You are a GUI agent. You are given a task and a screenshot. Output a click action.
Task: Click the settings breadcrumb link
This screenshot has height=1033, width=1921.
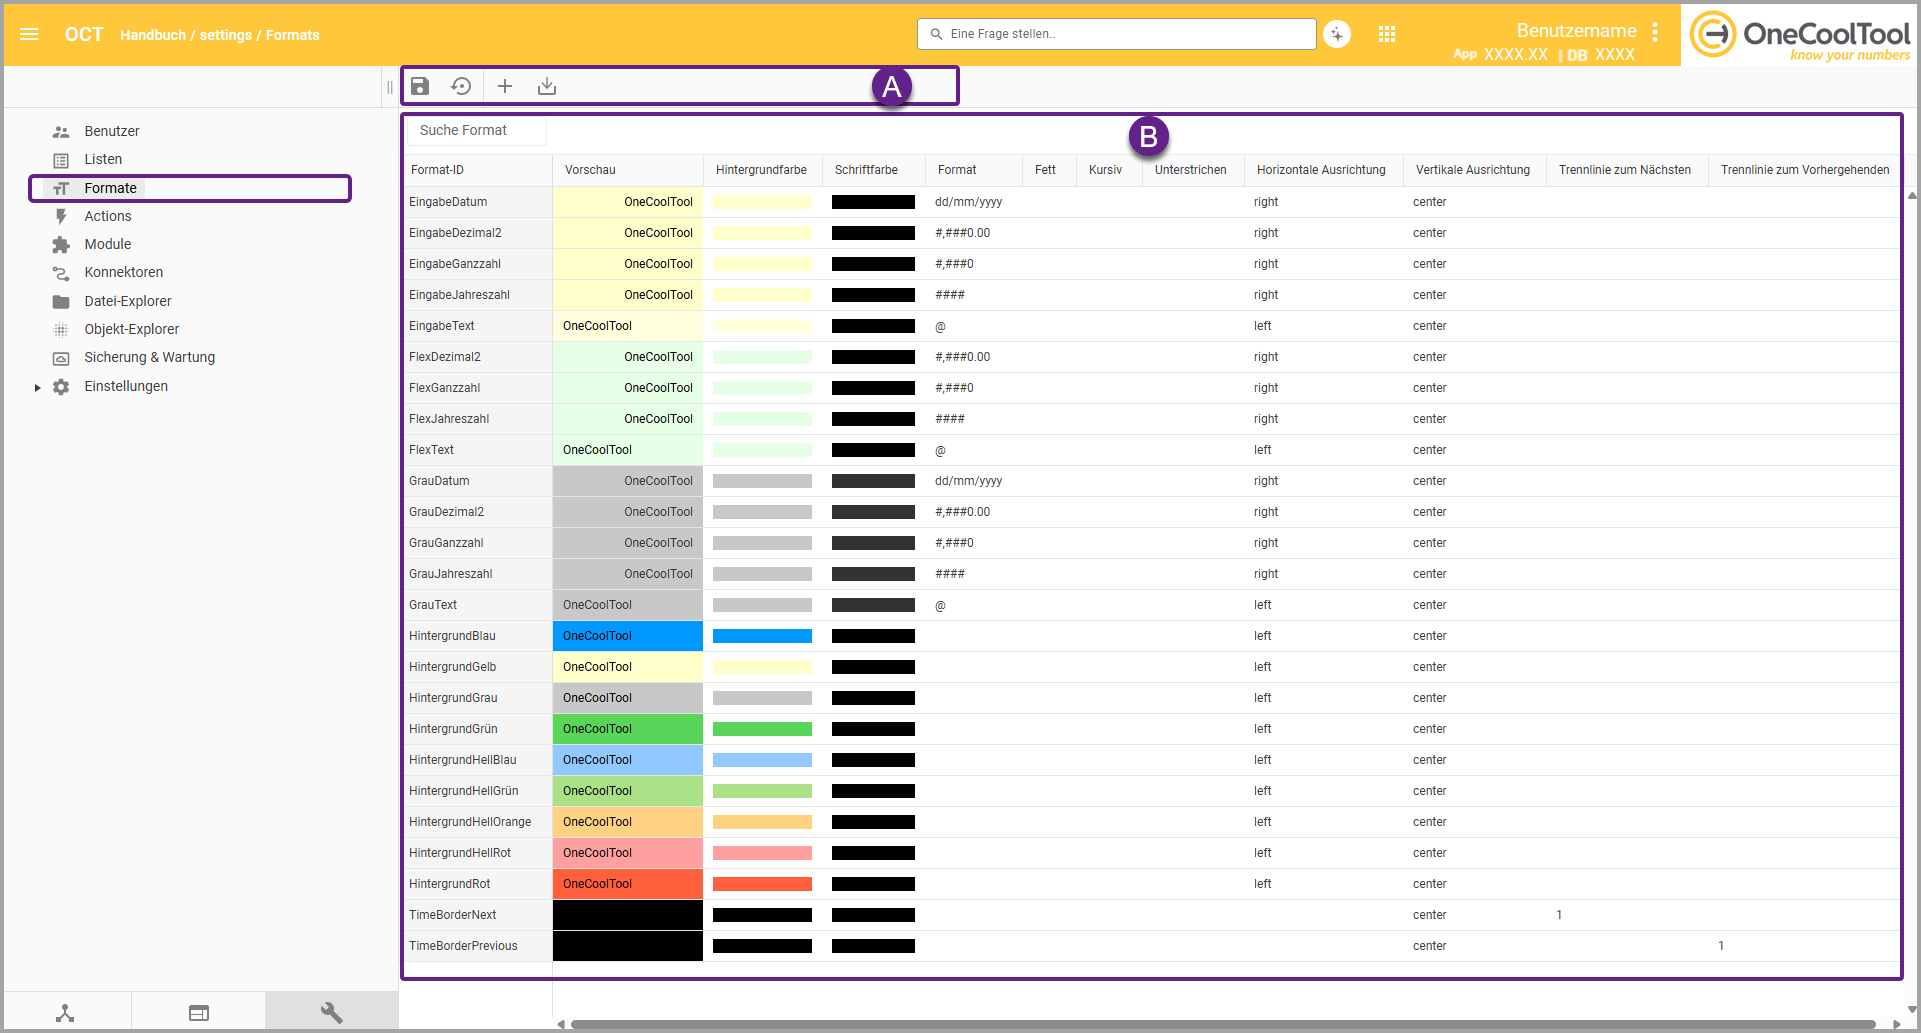tap(225, 35)
